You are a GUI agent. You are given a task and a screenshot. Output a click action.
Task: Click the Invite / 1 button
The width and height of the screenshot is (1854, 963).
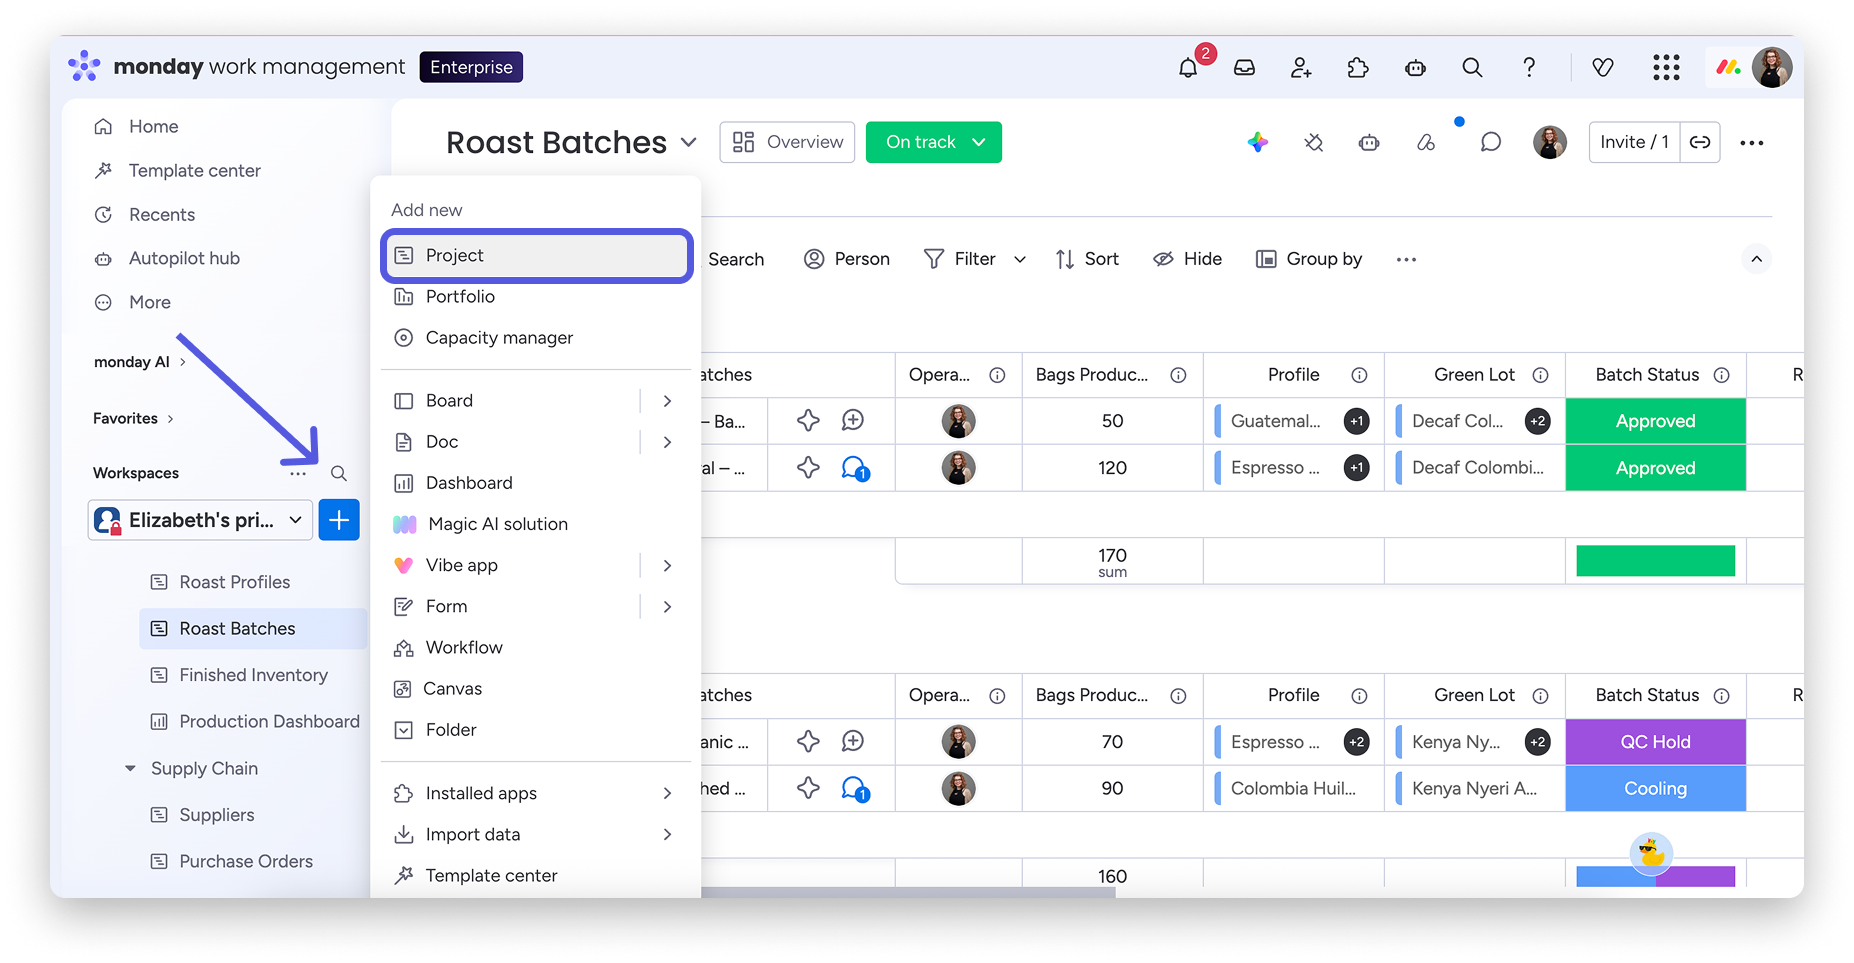[x=1634, y=142]
